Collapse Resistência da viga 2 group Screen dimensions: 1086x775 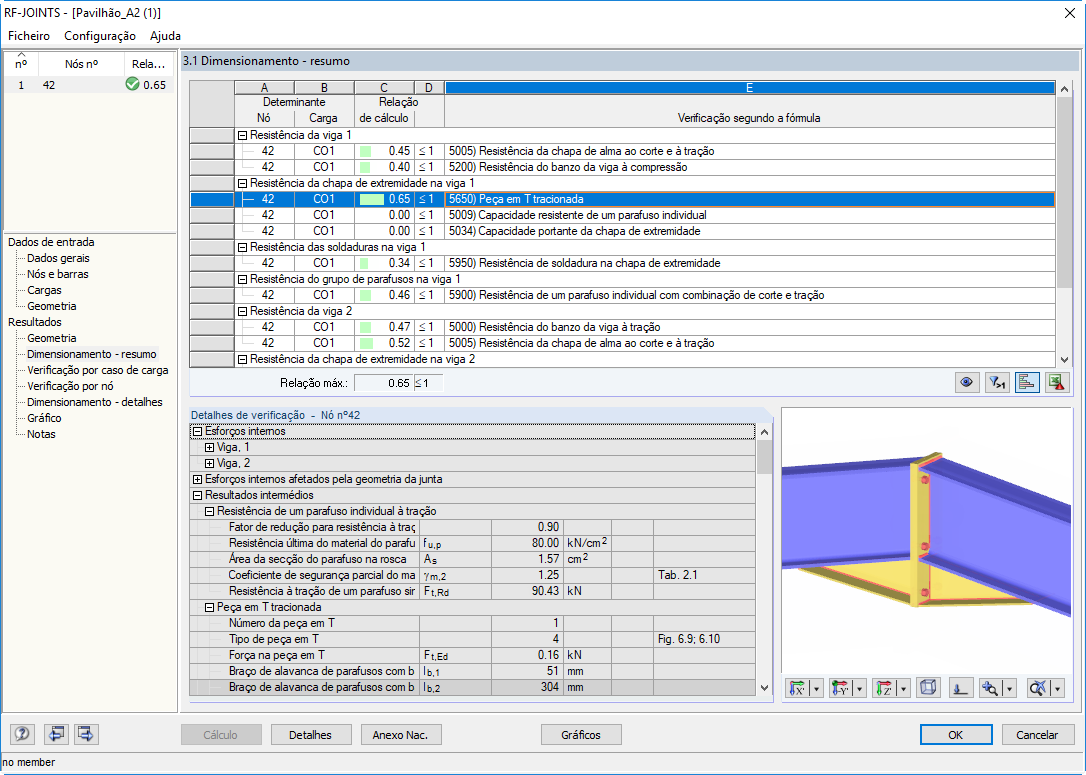[x=242, y=312]
